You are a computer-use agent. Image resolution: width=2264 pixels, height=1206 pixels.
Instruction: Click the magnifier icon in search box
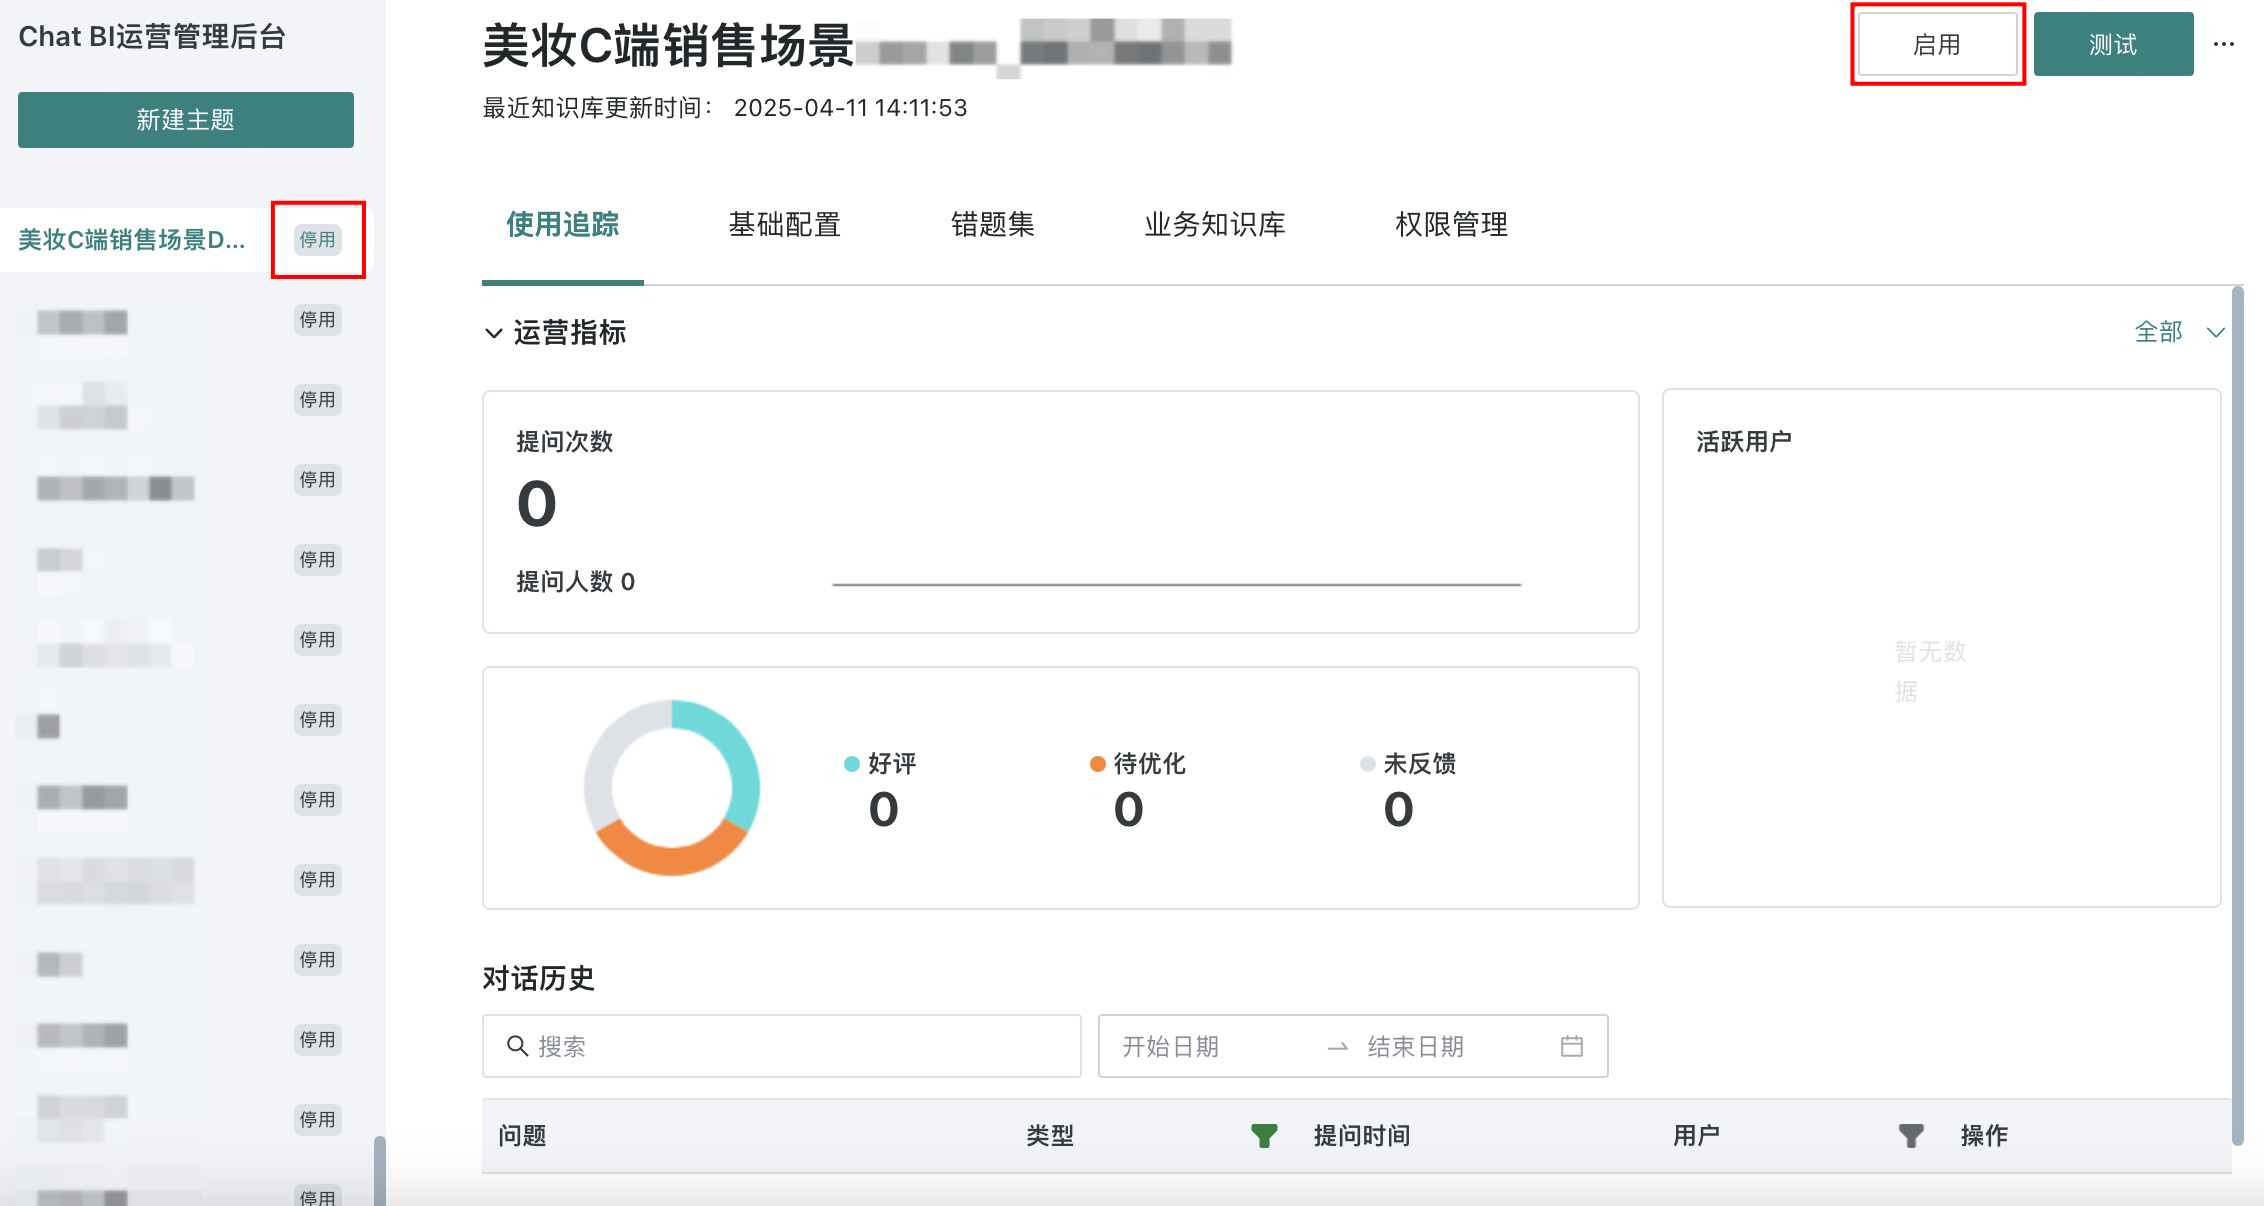click(x=517, y=1046)
